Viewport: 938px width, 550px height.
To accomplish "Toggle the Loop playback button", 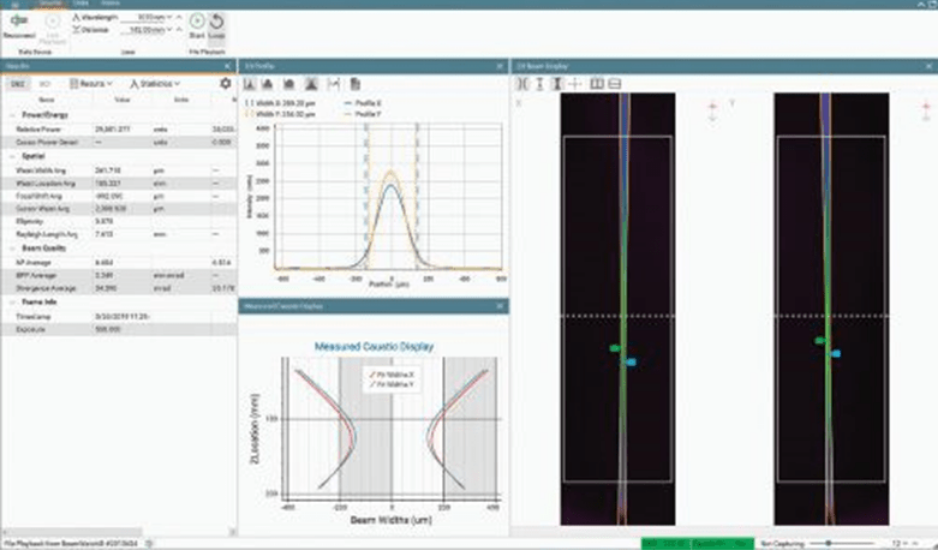I will 216,21.
